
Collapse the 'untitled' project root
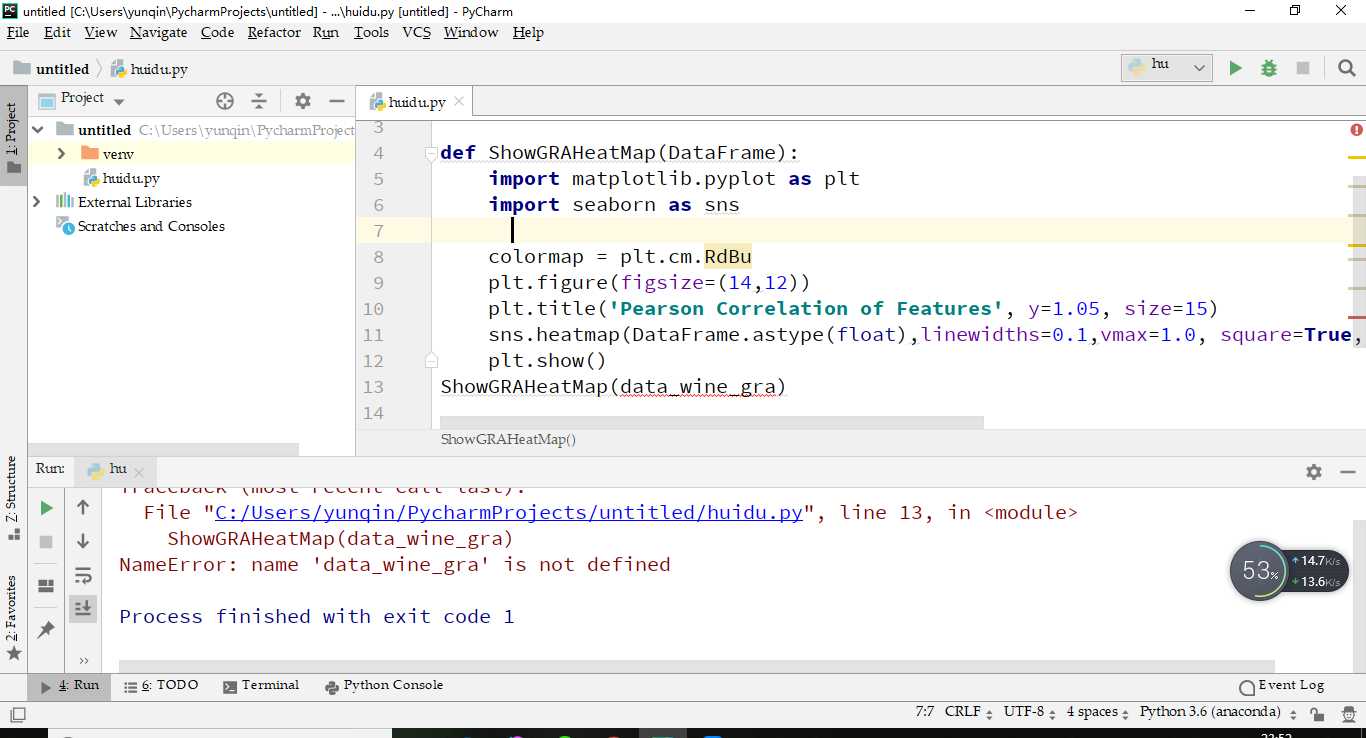(x=38, y=130)
